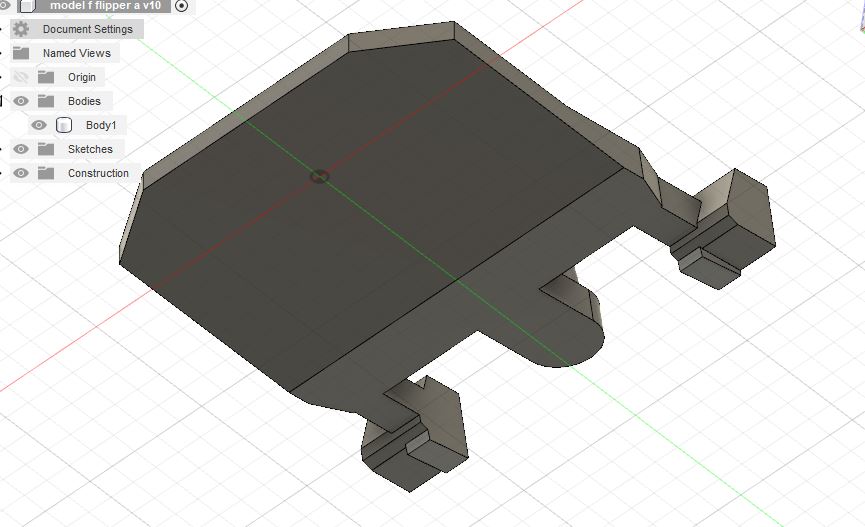This screenshot has width=865, height=527.
Task: Click the origin point marker on model
Action: click(319, 177)
